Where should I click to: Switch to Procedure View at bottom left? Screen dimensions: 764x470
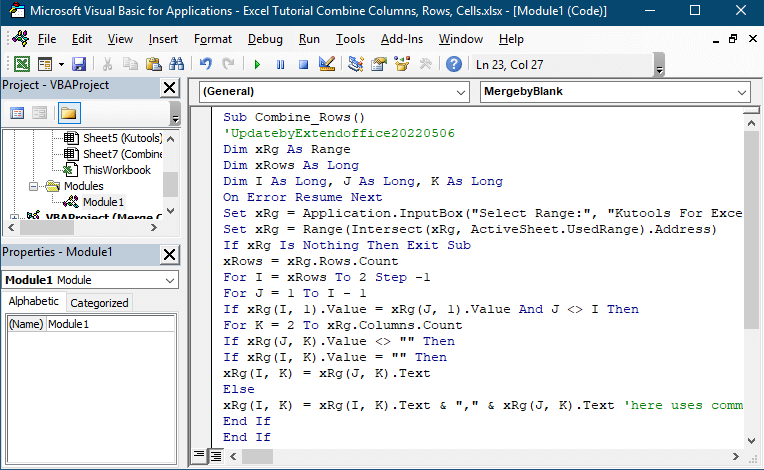tap(199, 456)
